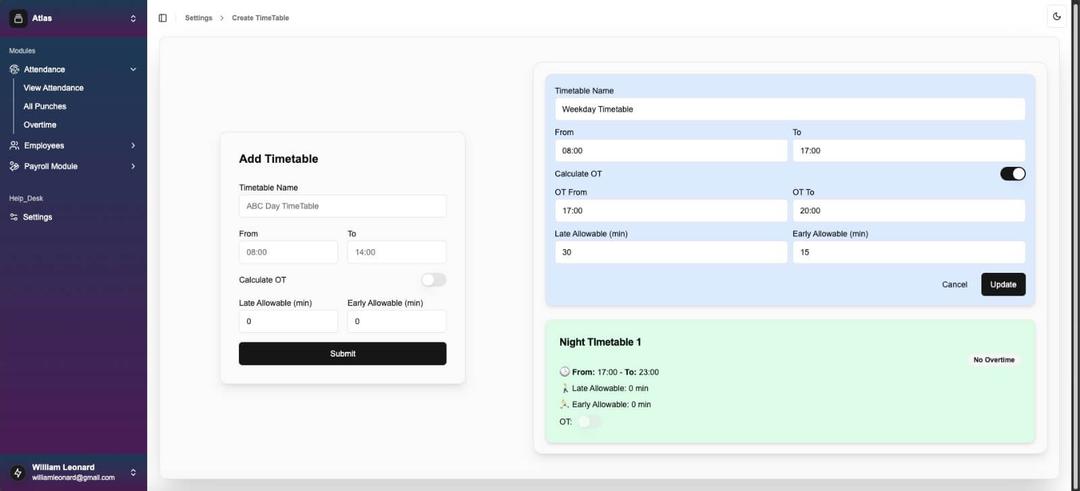Click the Attendance fingerprint icon
Viewport: 1080px width, 491px height.
(x=14, y=70)
